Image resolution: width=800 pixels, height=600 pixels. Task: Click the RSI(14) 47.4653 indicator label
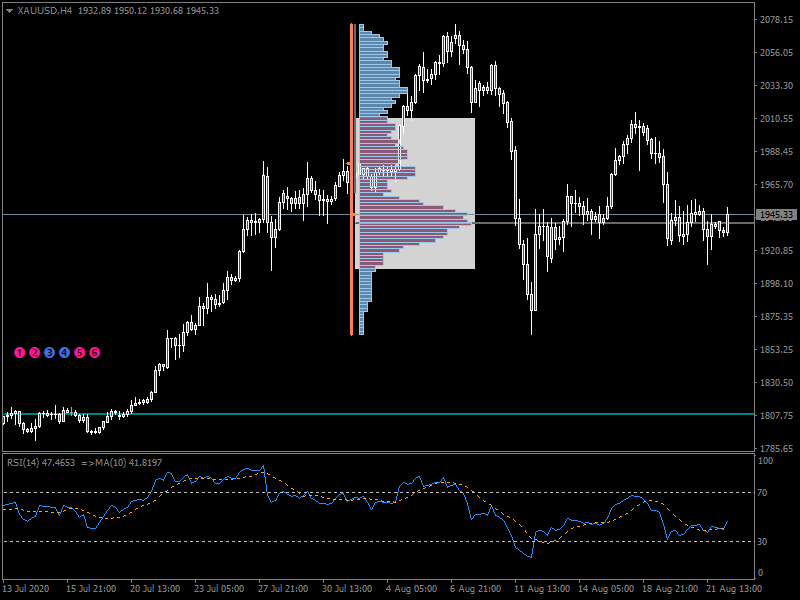(x=41, y=463)
